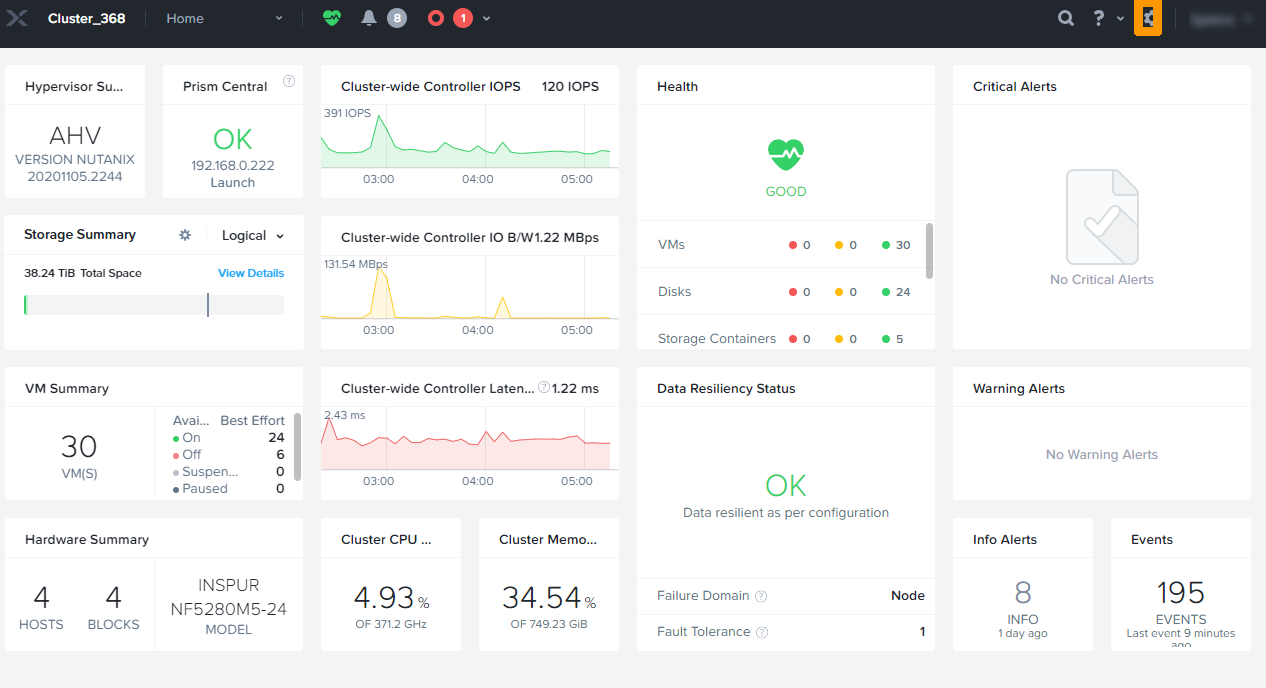Open the Logical storage view dropdown
The width and height of the screenshot is (1266, 688).
tap(251, 234)
